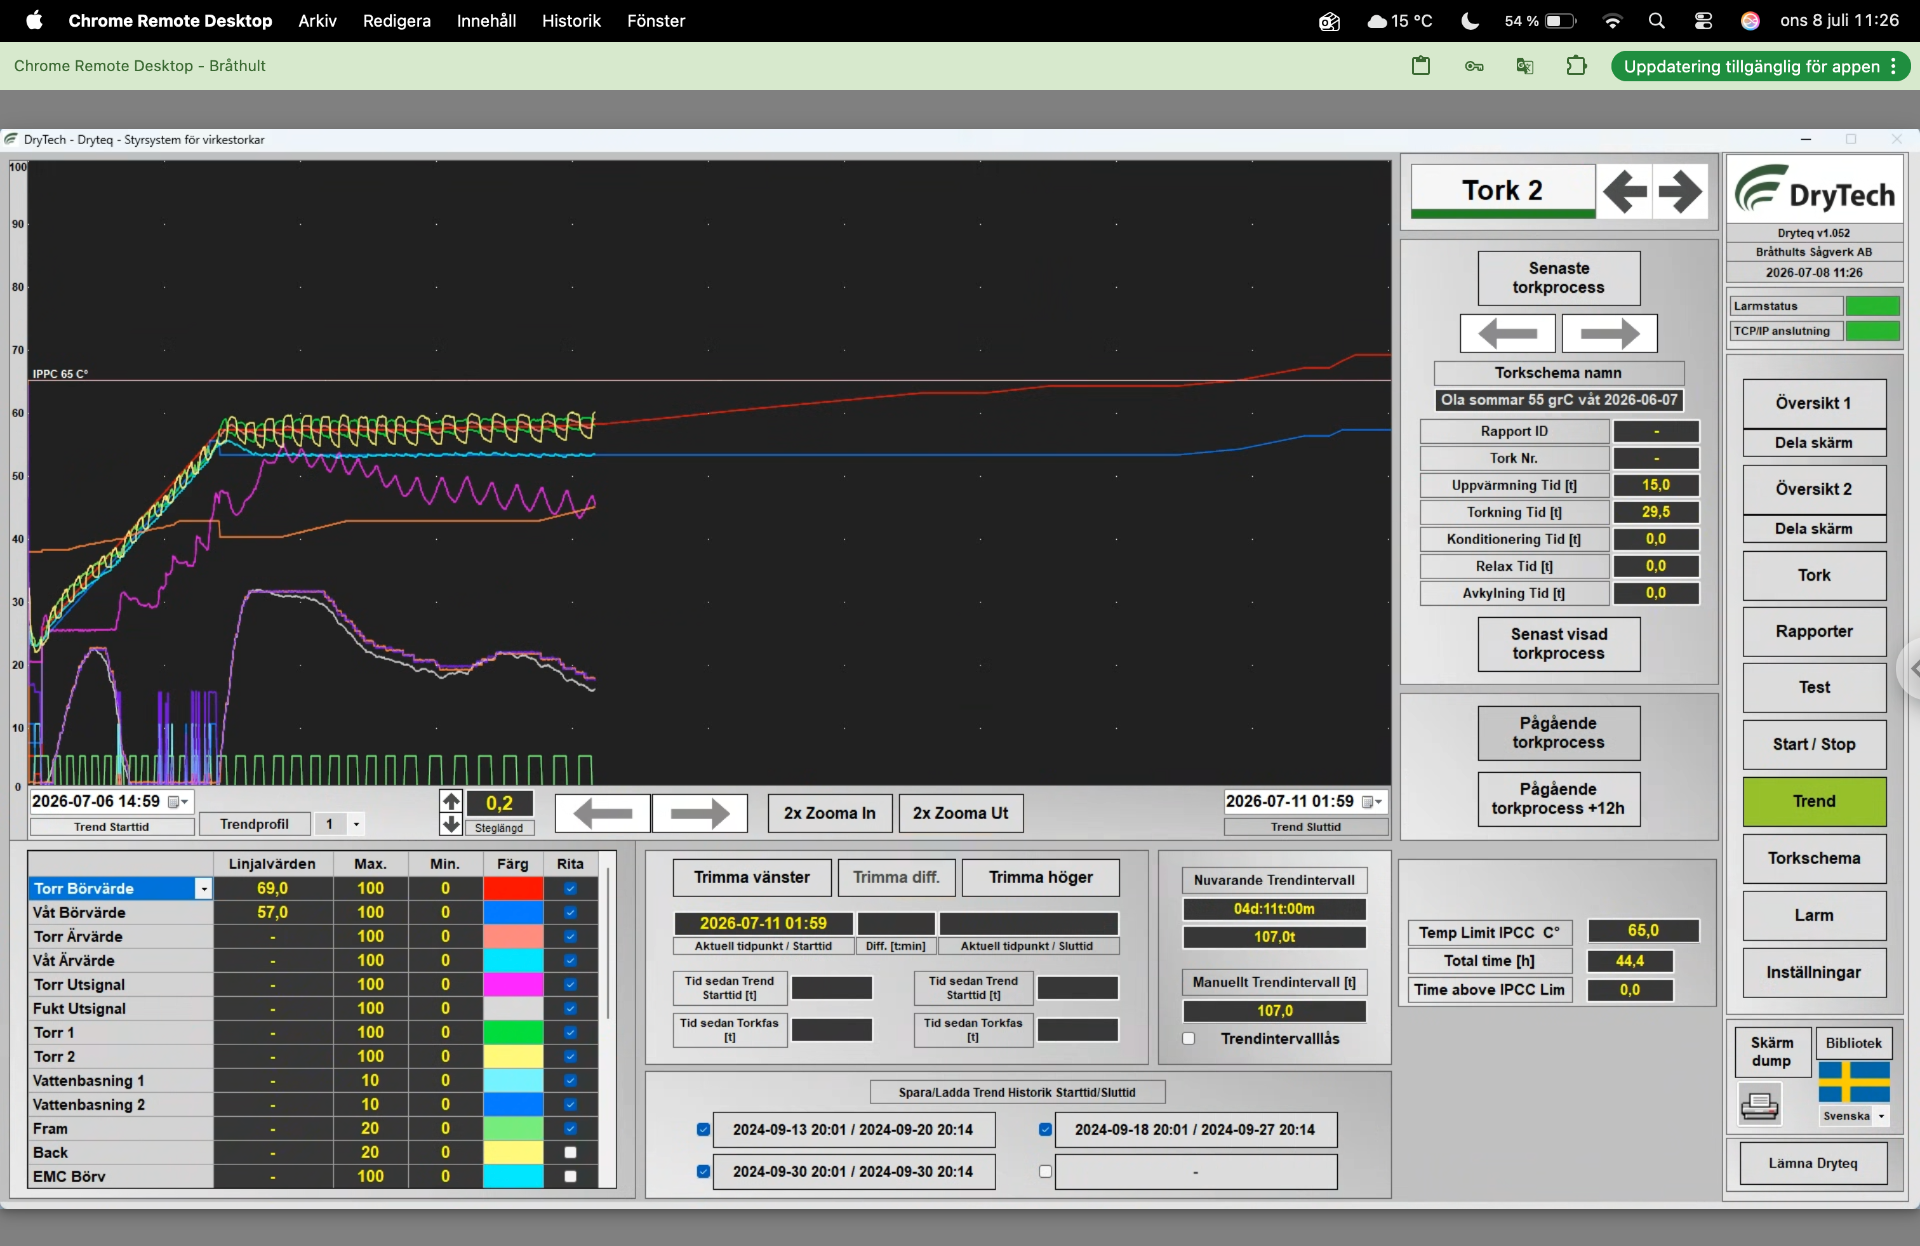1920x1246 pixels.
Task: Open Trend Starttid date picker dropdown
Action: point(178,801)
